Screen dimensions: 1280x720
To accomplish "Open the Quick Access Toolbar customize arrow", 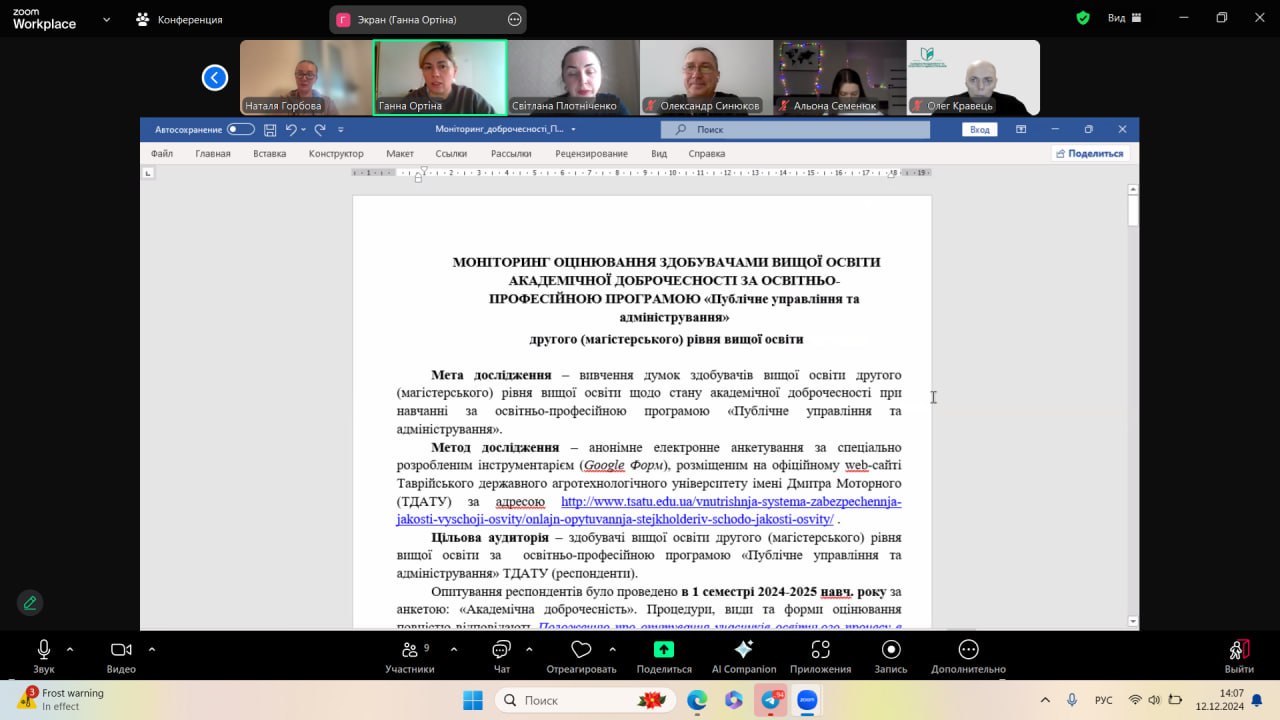I will click(x=341, y=129).
